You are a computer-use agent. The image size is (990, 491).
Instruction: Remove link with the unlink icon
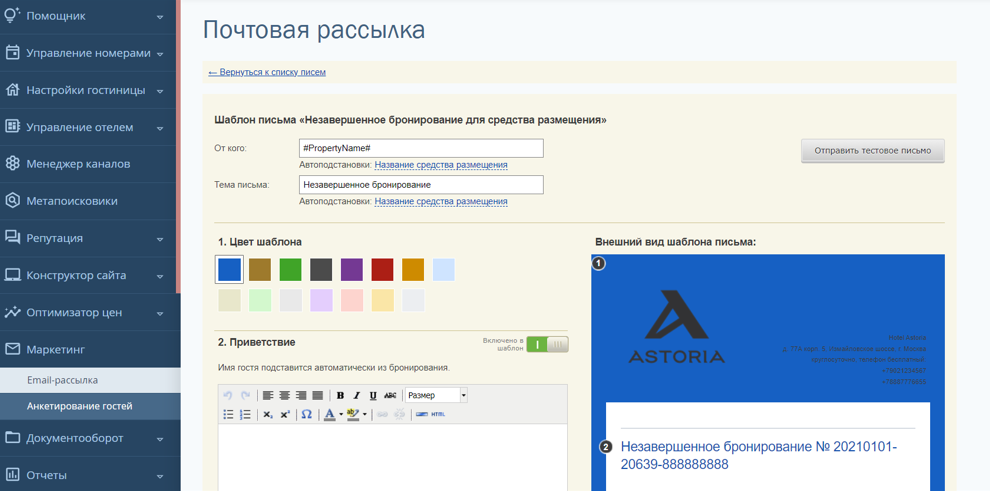point(399,415)
